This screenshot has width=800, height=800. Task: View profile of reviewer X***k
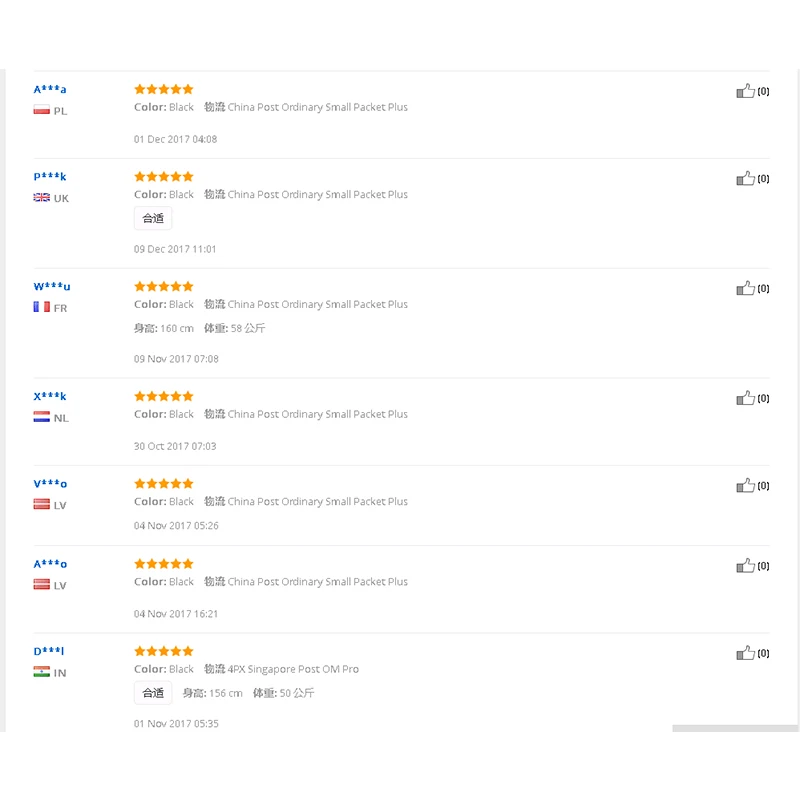50,397
